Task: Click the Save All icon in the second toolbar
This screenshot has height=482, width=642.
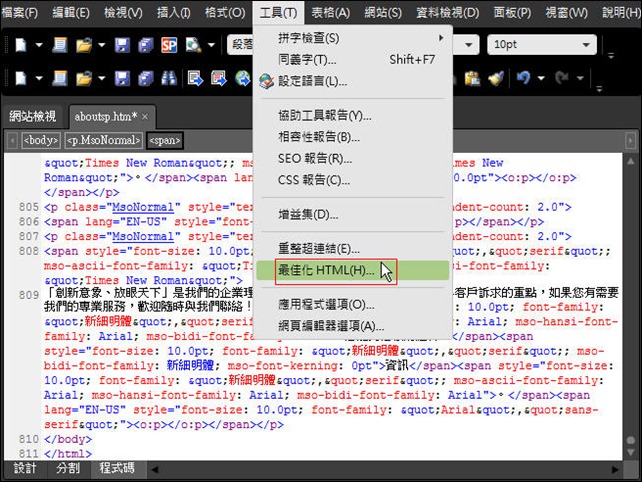Action: tap(145, 78)
